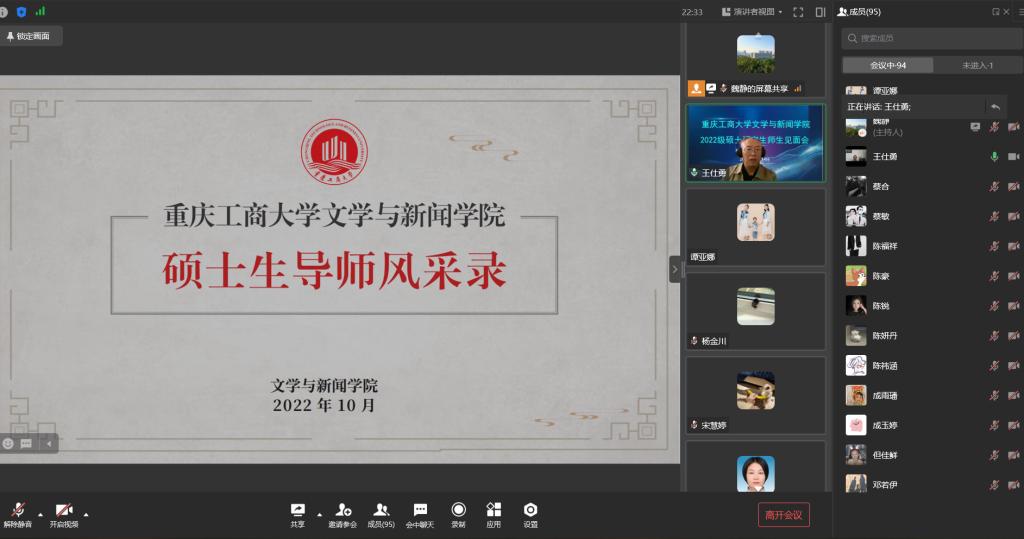
Task: Click the 邀请参会 invite icon
Action: (x=342, y=511)
